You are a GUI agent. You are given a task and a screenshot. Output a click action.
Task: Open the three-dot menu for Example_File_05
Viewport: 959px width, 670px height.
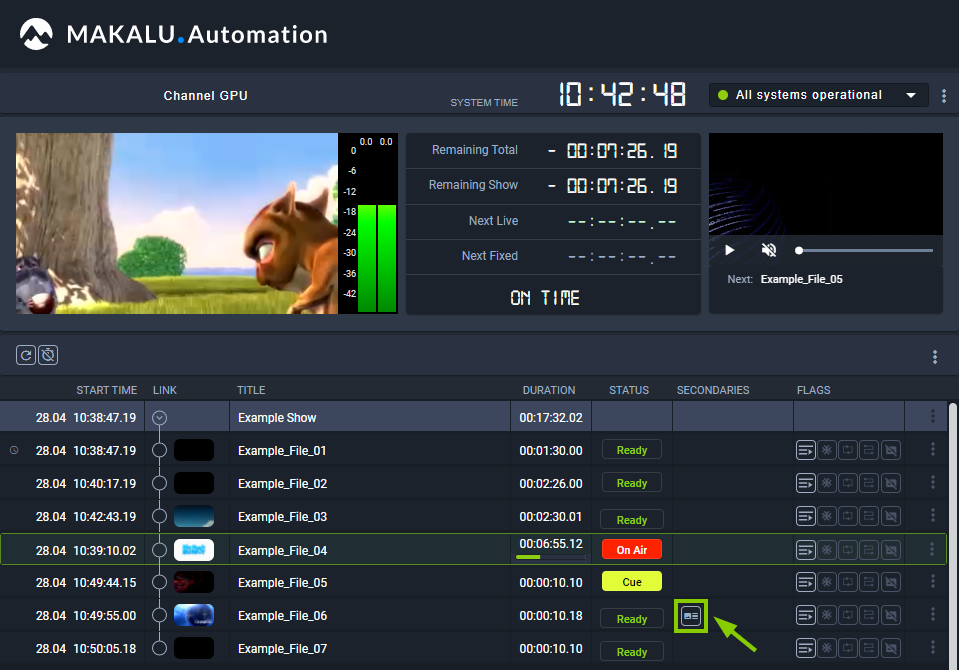pos(933,581)
